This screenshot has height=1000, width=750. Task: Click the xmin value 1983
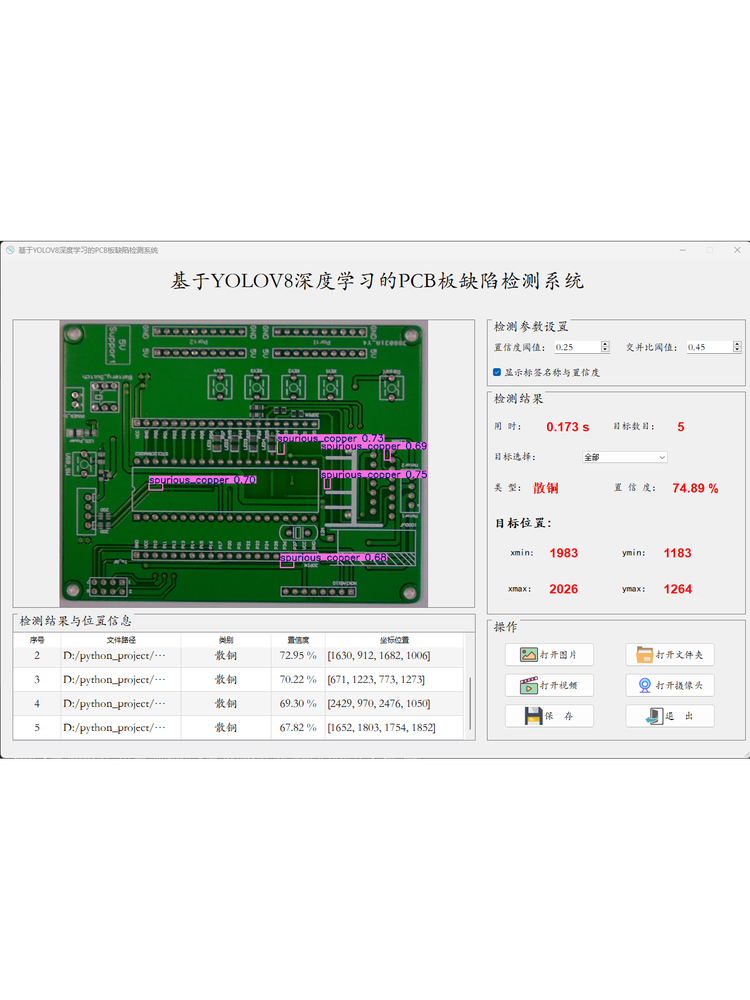point(564,553)
